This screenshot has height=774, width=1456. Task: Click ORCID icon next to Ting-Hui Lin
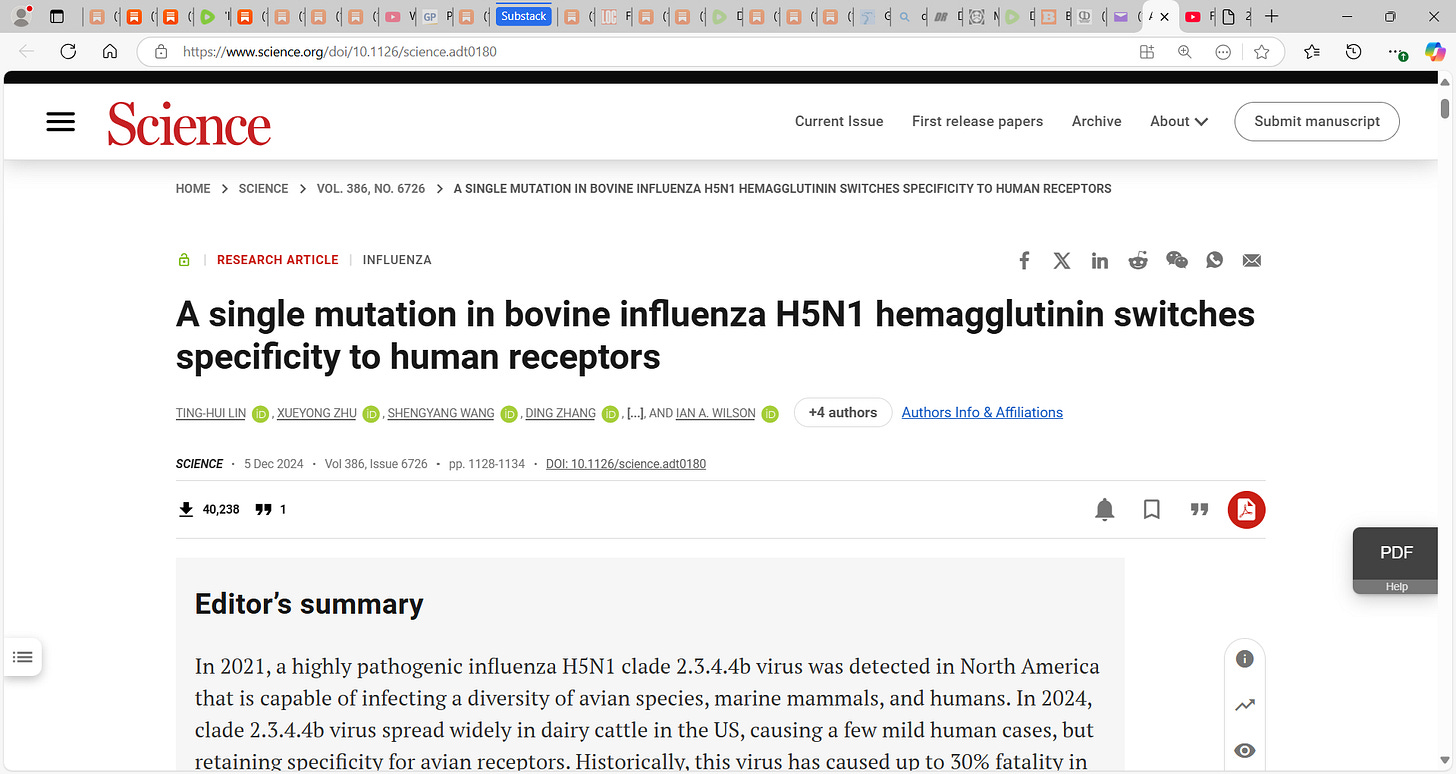coord(260,414)
